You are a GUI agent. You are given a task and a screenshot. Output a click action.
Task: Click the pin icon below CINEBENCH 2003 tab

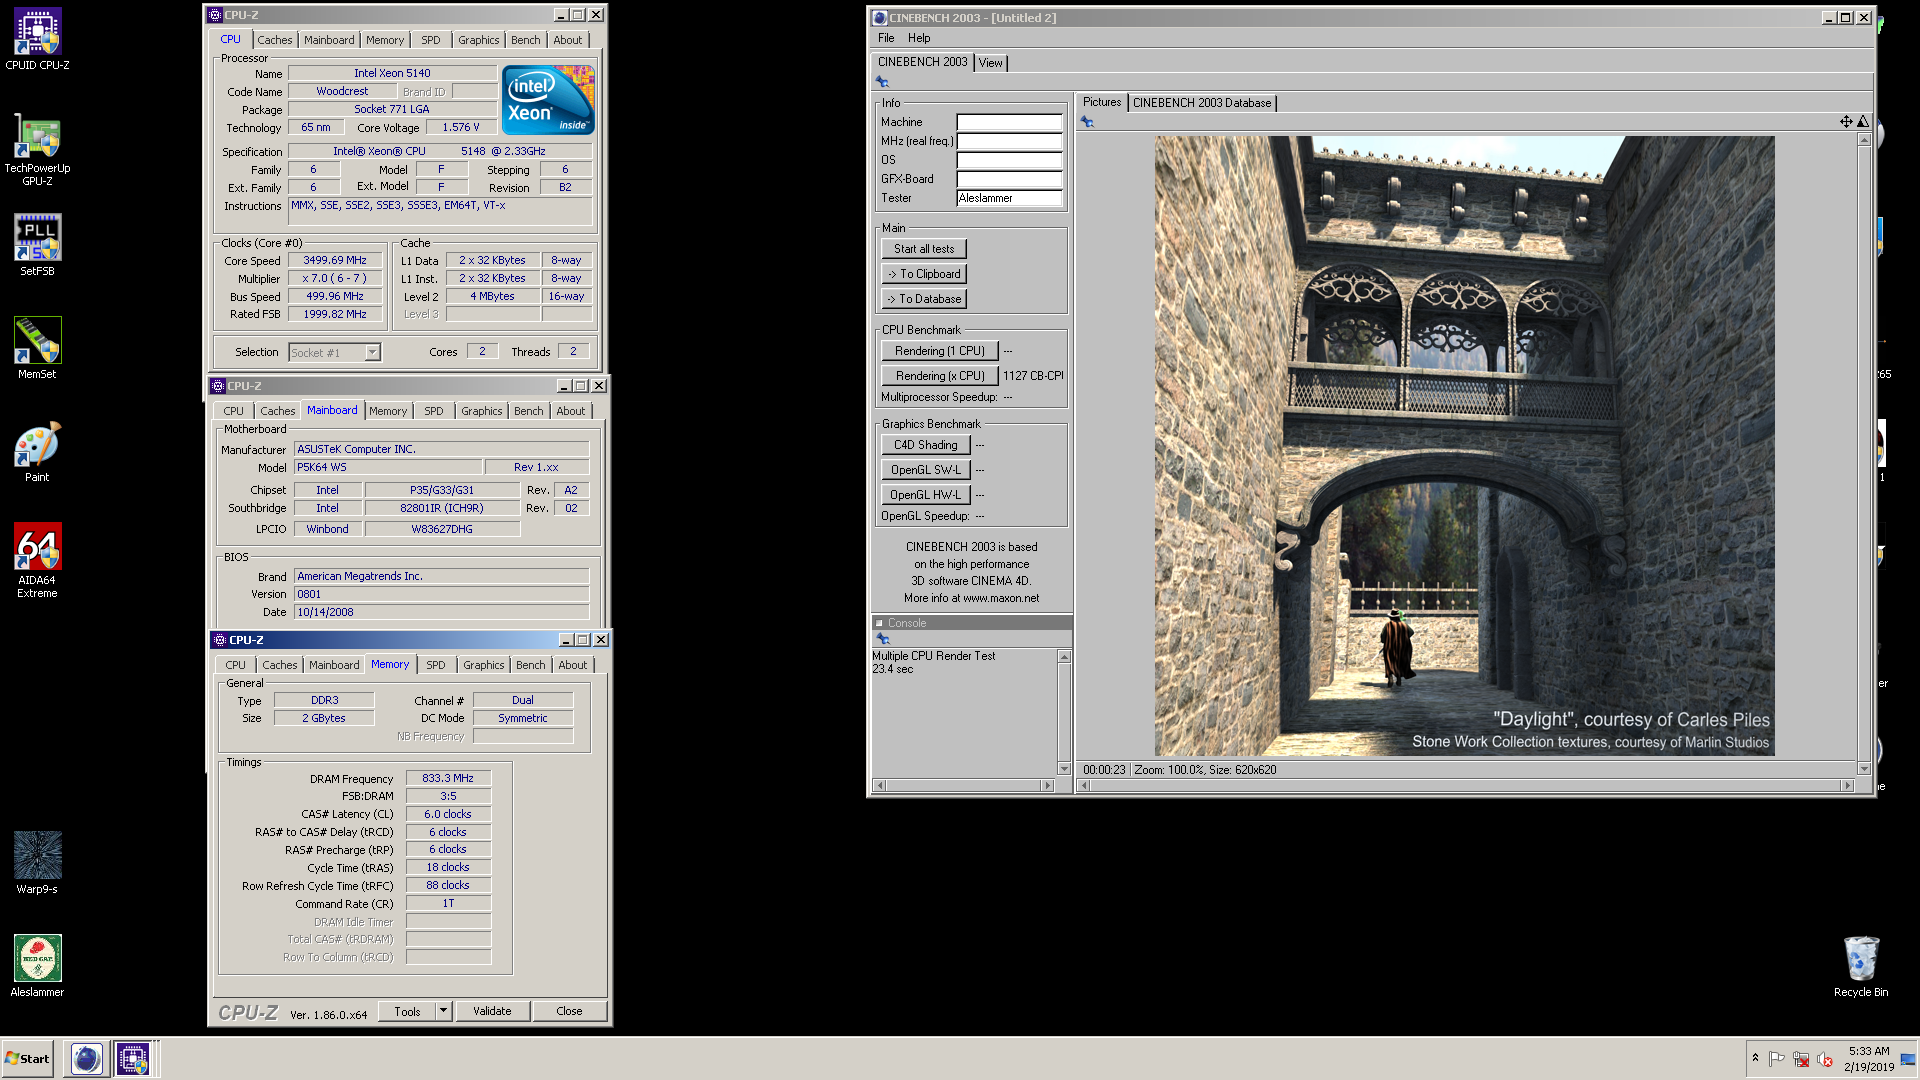tap(882, 82)
